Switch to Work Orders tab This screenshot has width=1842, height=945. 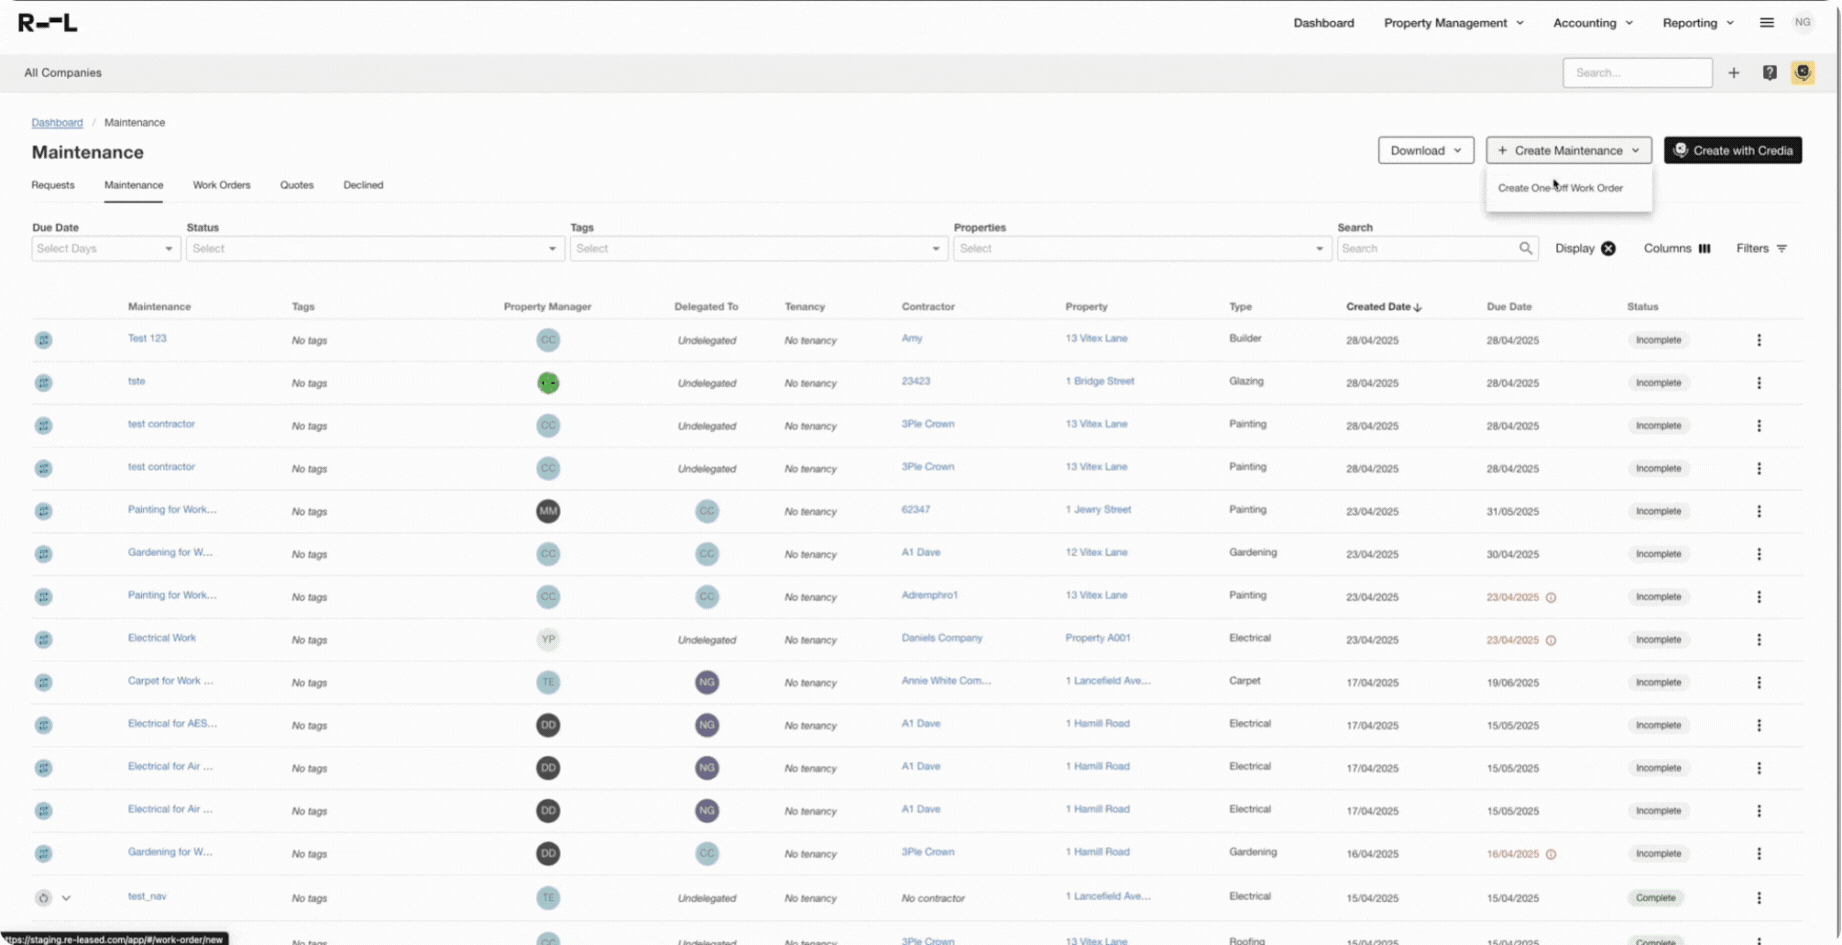(x=222, y=185)
